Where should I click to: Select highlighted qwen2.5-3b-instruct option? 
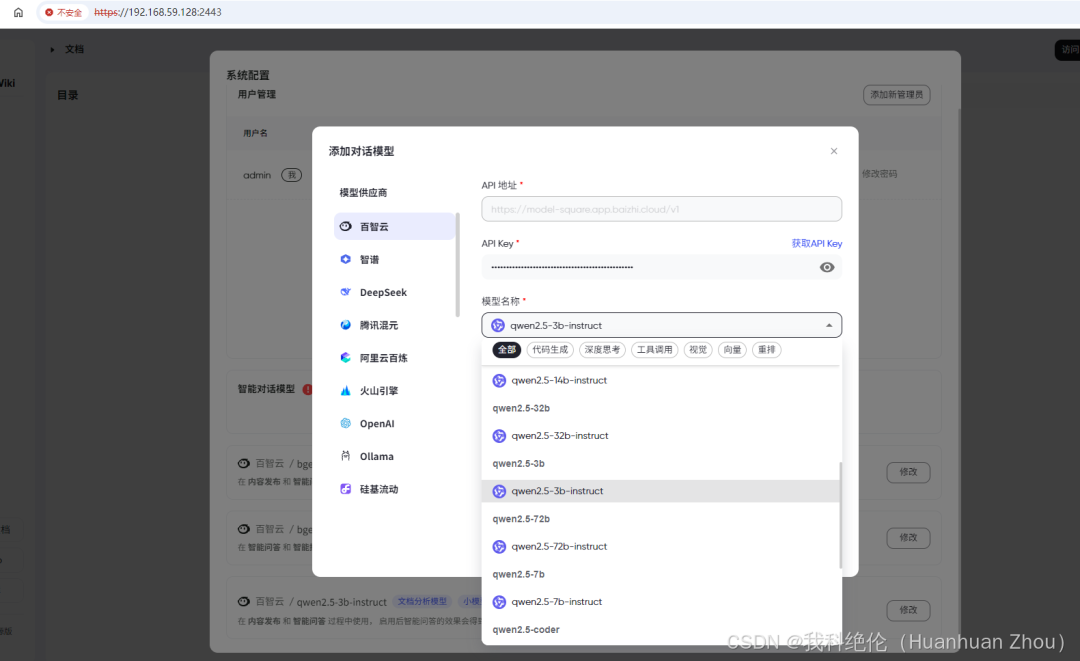661,491
